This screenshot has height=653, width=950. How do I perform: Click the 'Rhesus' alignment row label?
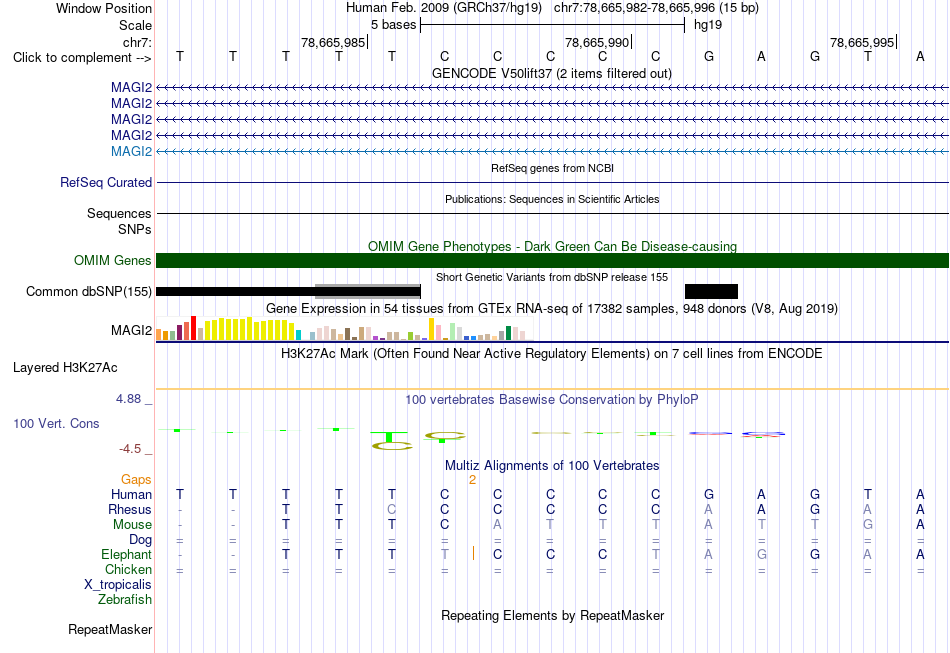click(130, 509)
